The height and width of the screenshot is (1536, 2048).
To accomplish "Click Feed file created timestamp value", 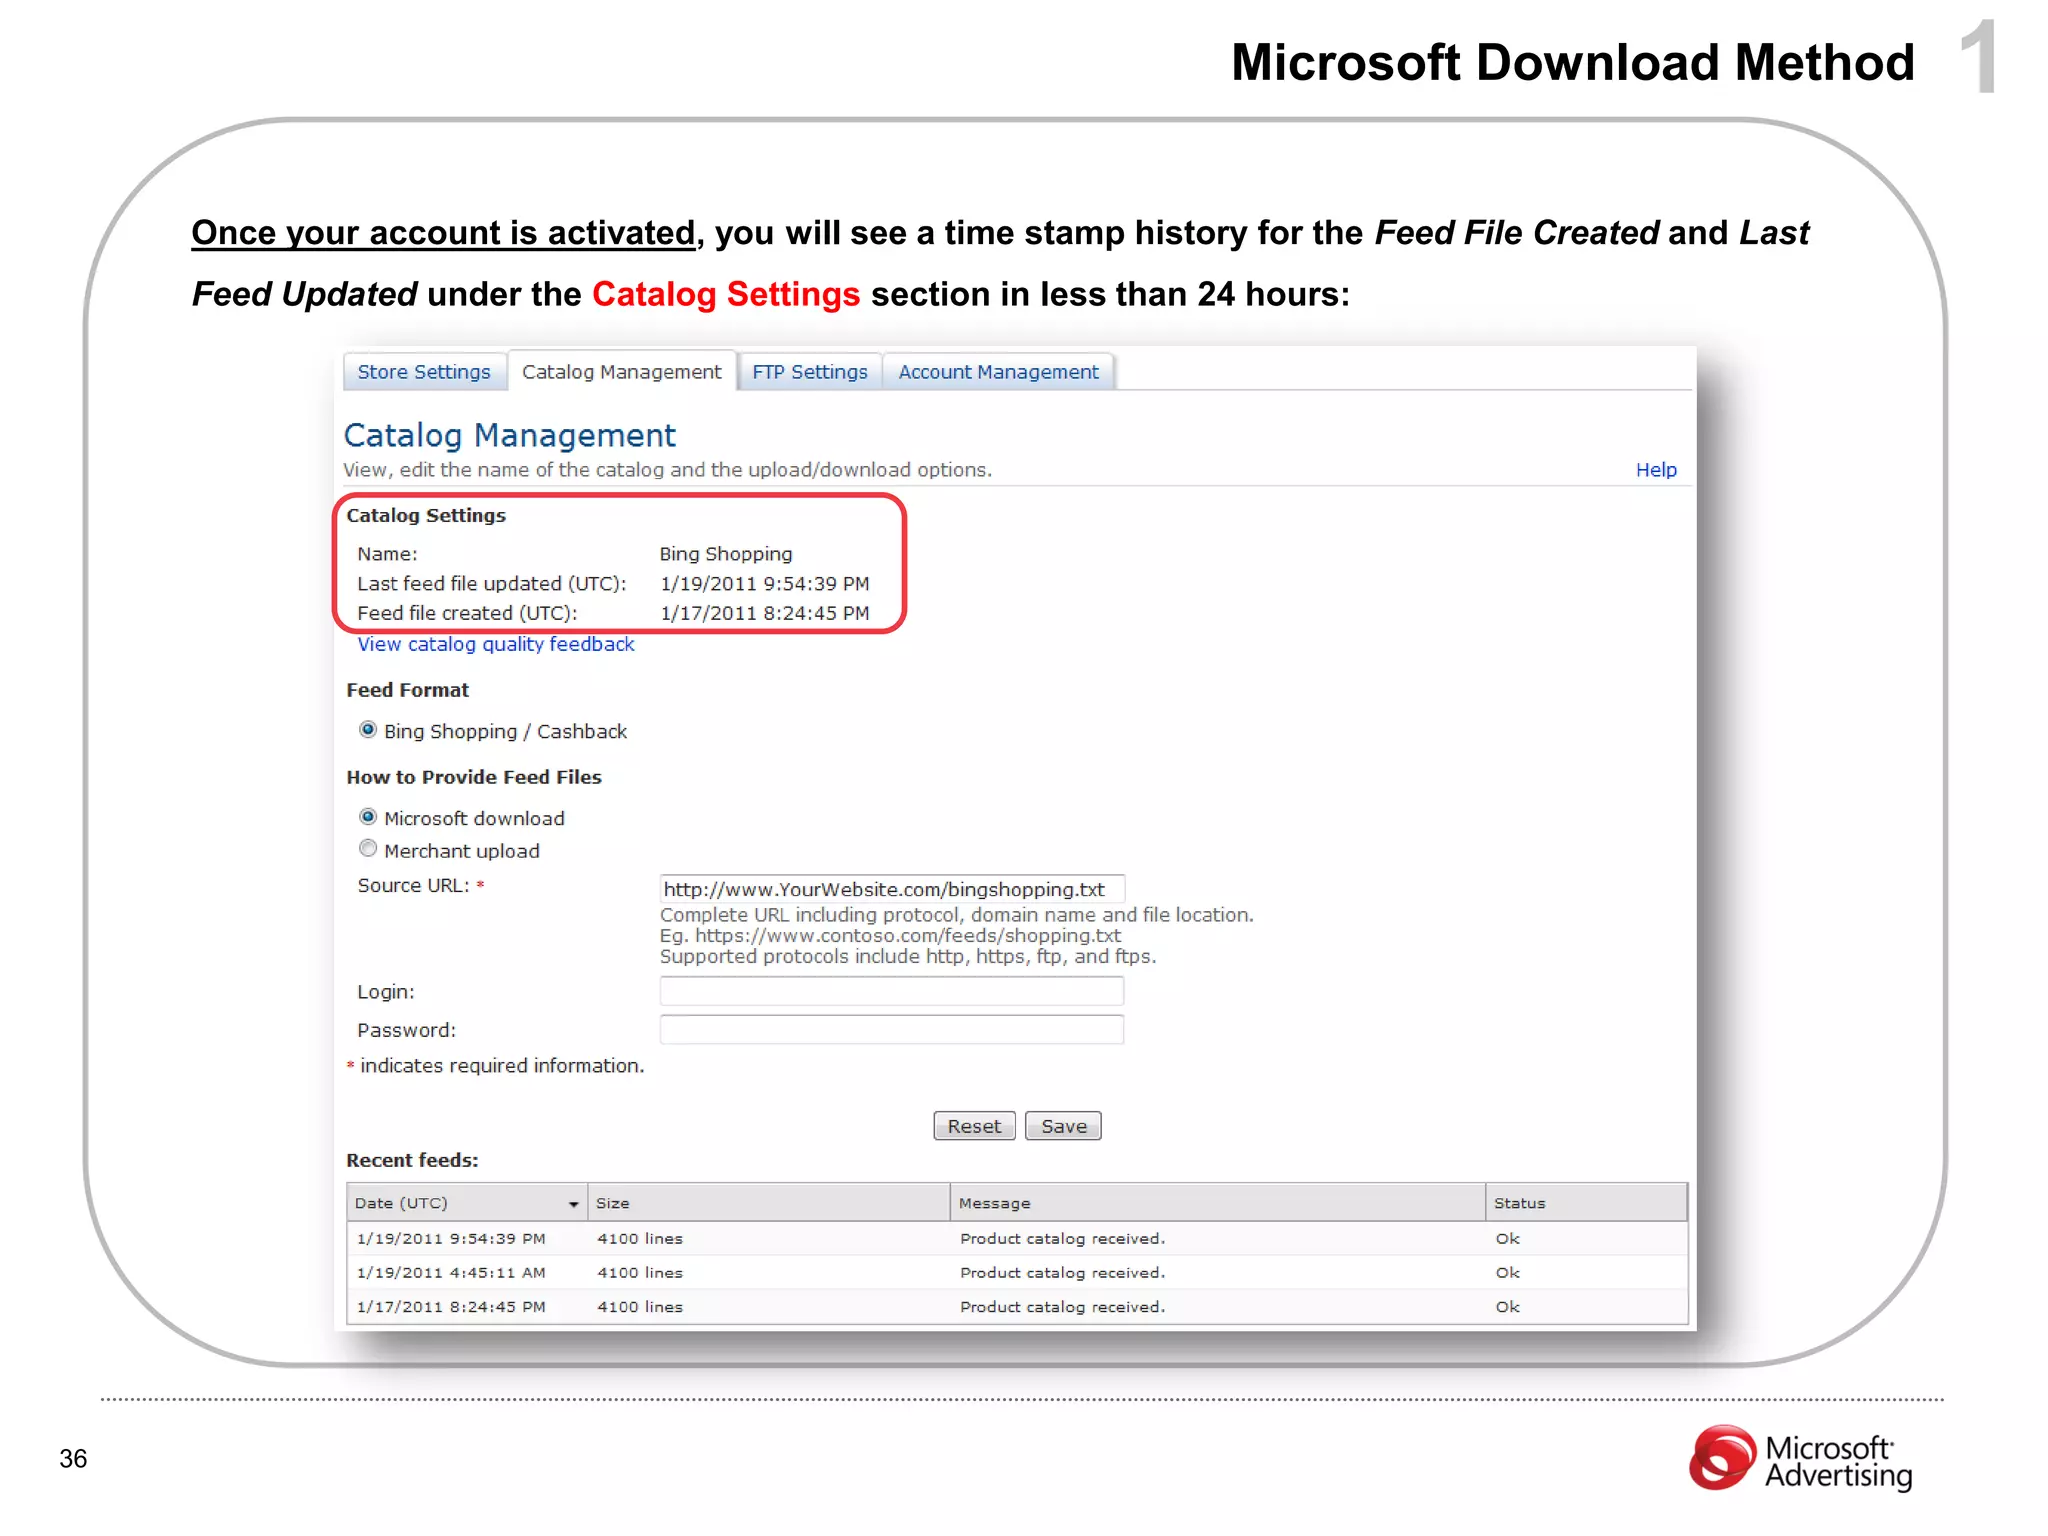I will pos(765,613).
